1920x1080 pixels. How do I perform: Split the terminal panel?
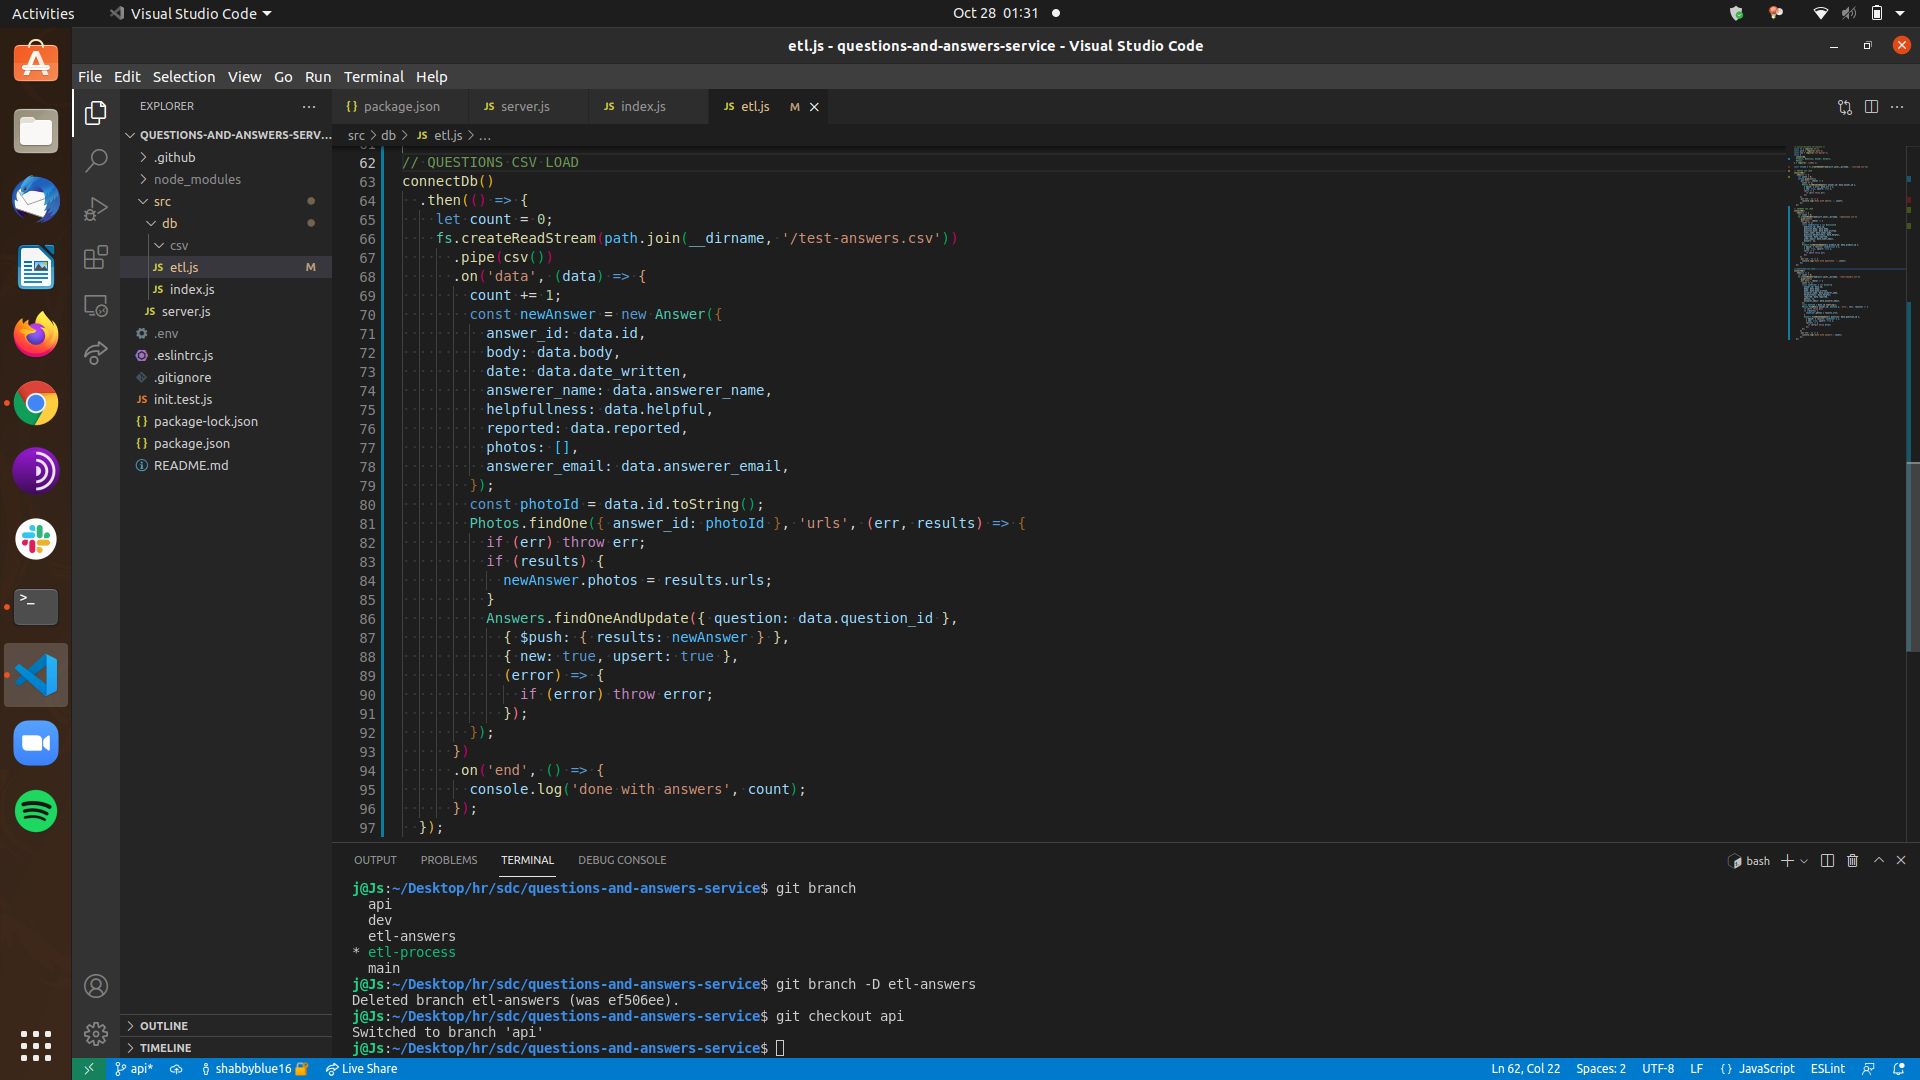tap(1827, 860)
